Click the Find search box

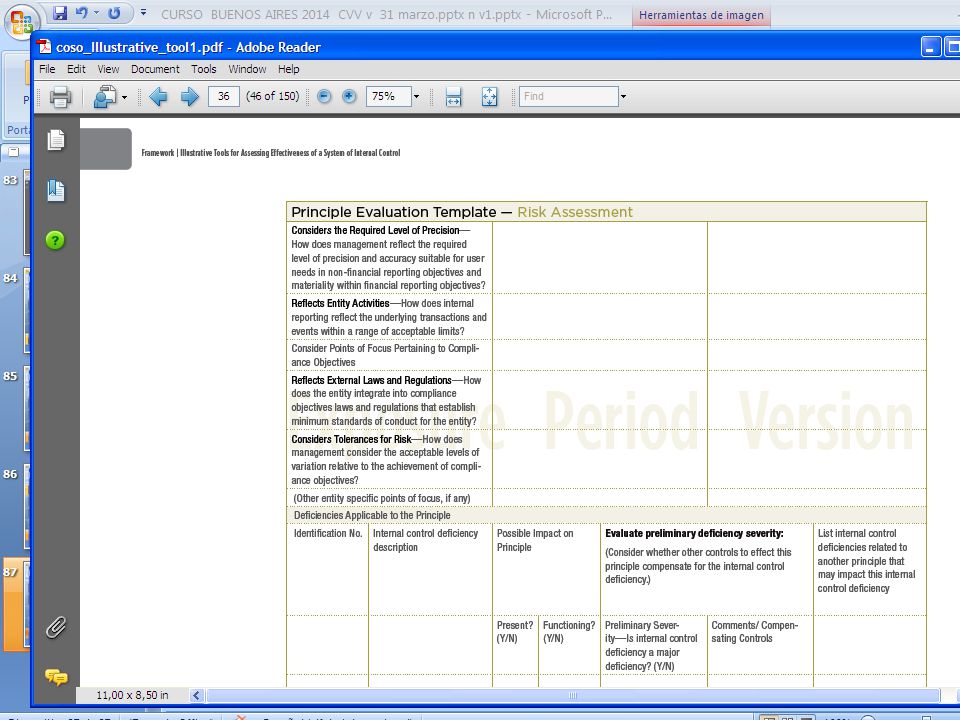click(569, 96)
